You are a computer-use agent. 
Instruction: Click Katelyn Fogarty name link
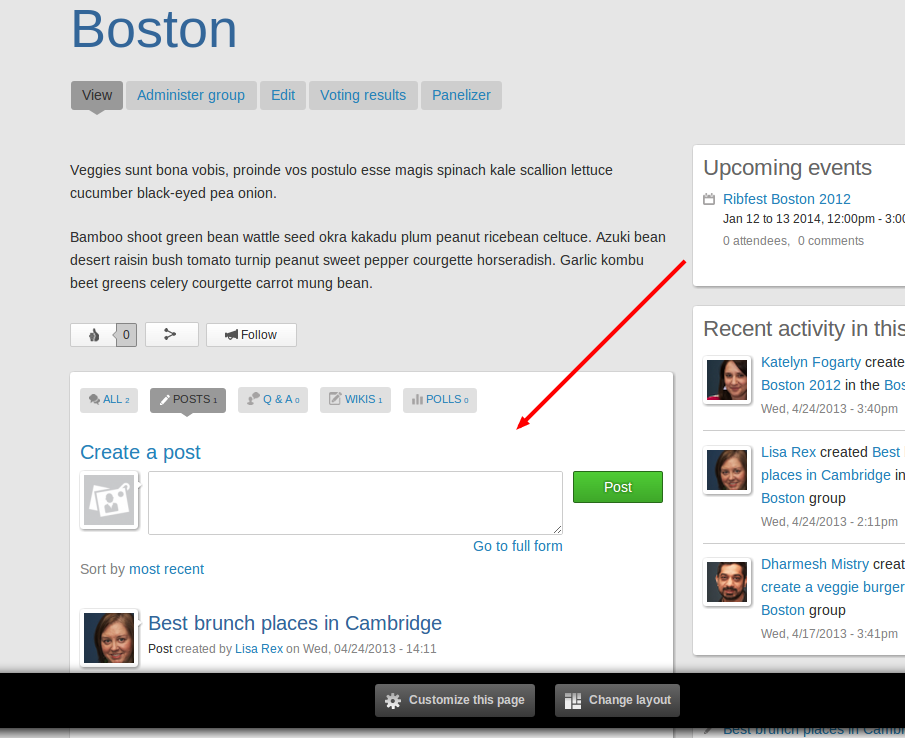pyautogui.click(x=811, y=362)
